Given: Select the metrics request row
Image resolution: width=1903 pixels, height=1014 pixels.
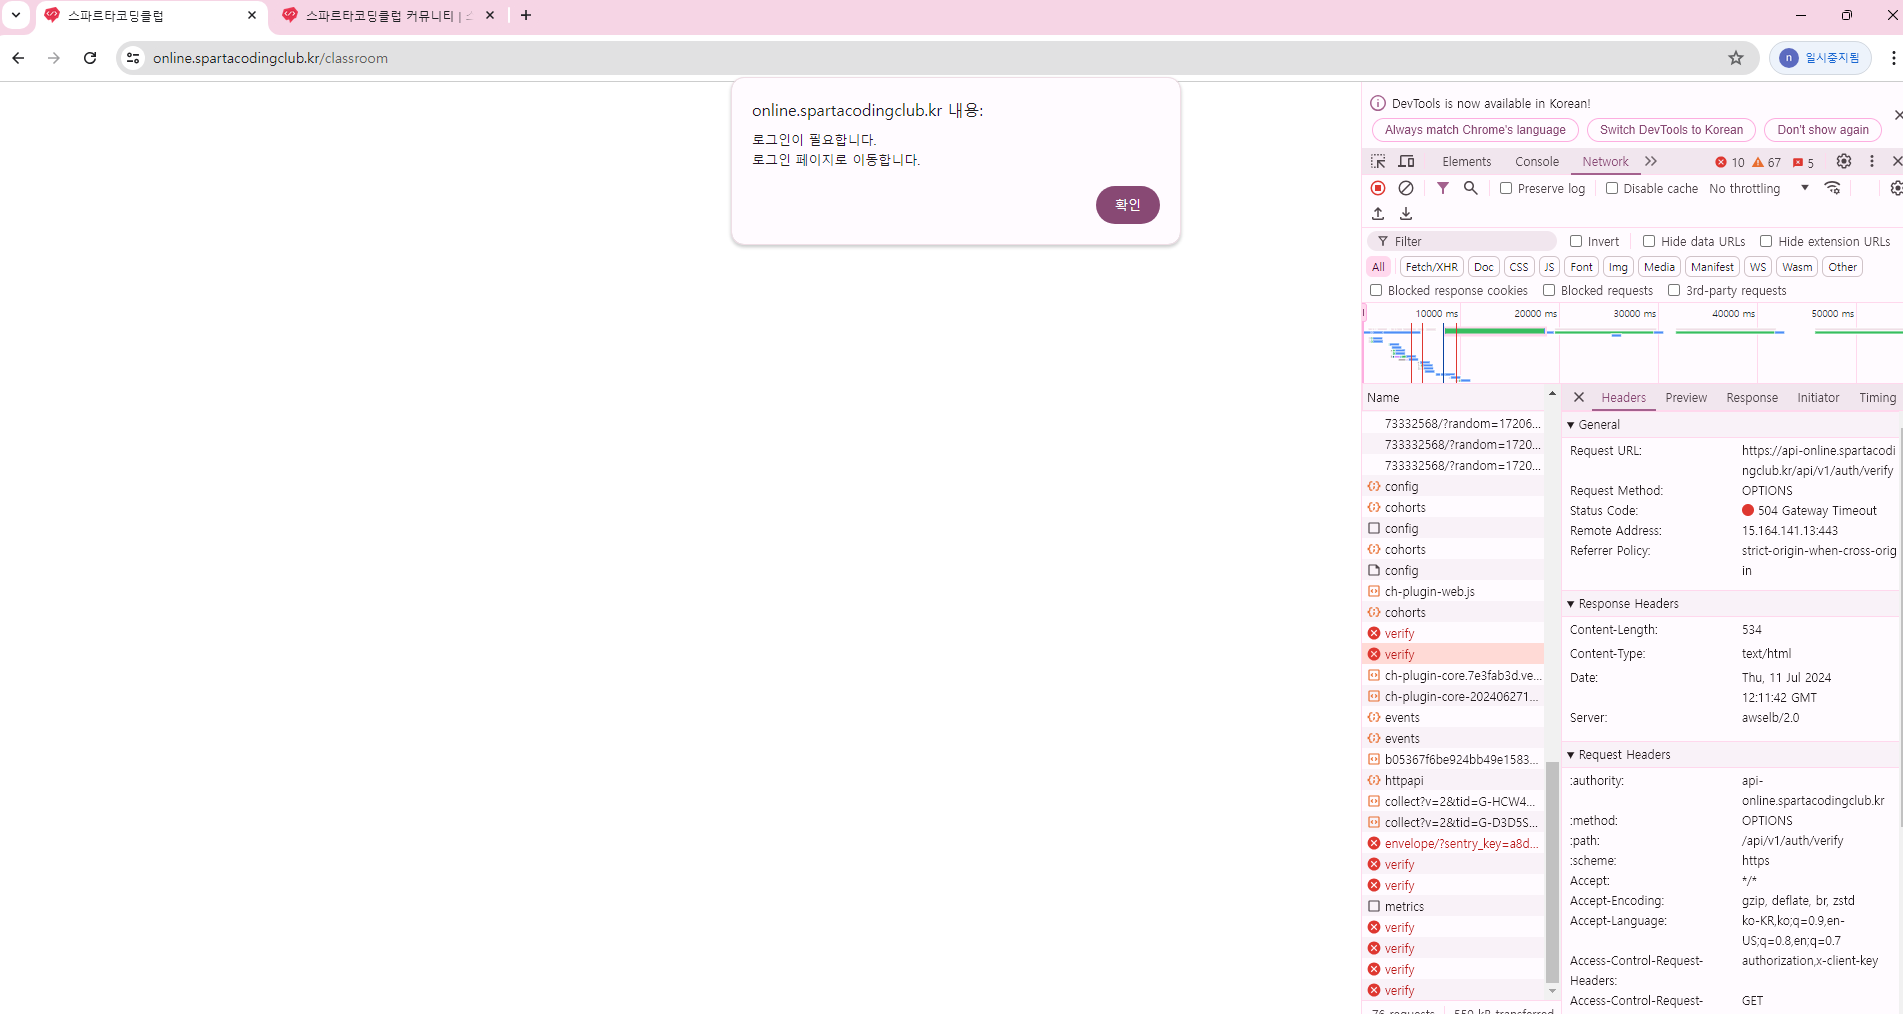Looking at the screenshot, I should tap(1454, 906).
